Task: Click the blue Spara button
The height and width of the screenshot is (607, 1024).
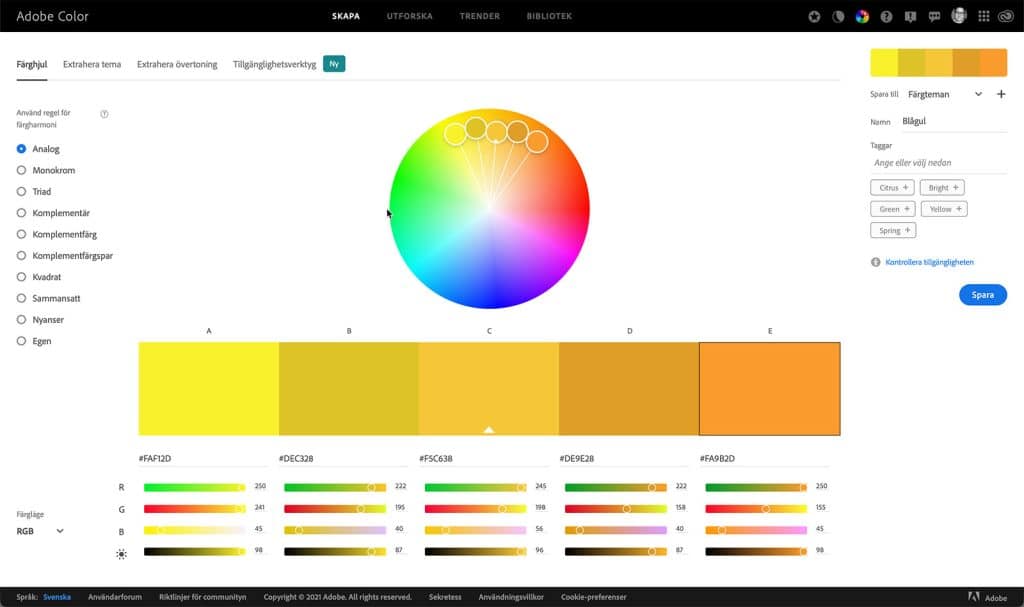Action: 982,295
